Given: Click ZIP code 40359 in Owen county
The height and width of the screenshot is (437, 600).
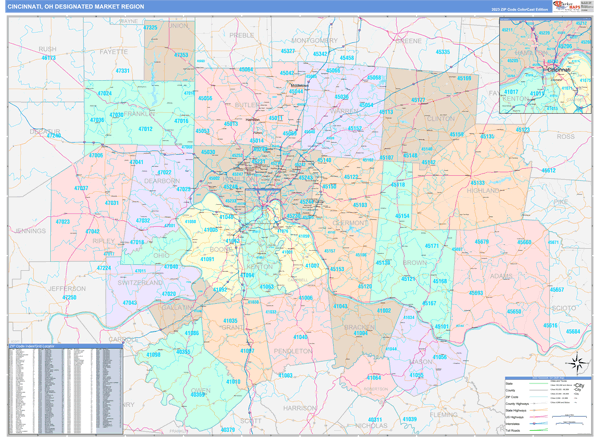Looking at the screenshot, I should click(x=198, y=395).
